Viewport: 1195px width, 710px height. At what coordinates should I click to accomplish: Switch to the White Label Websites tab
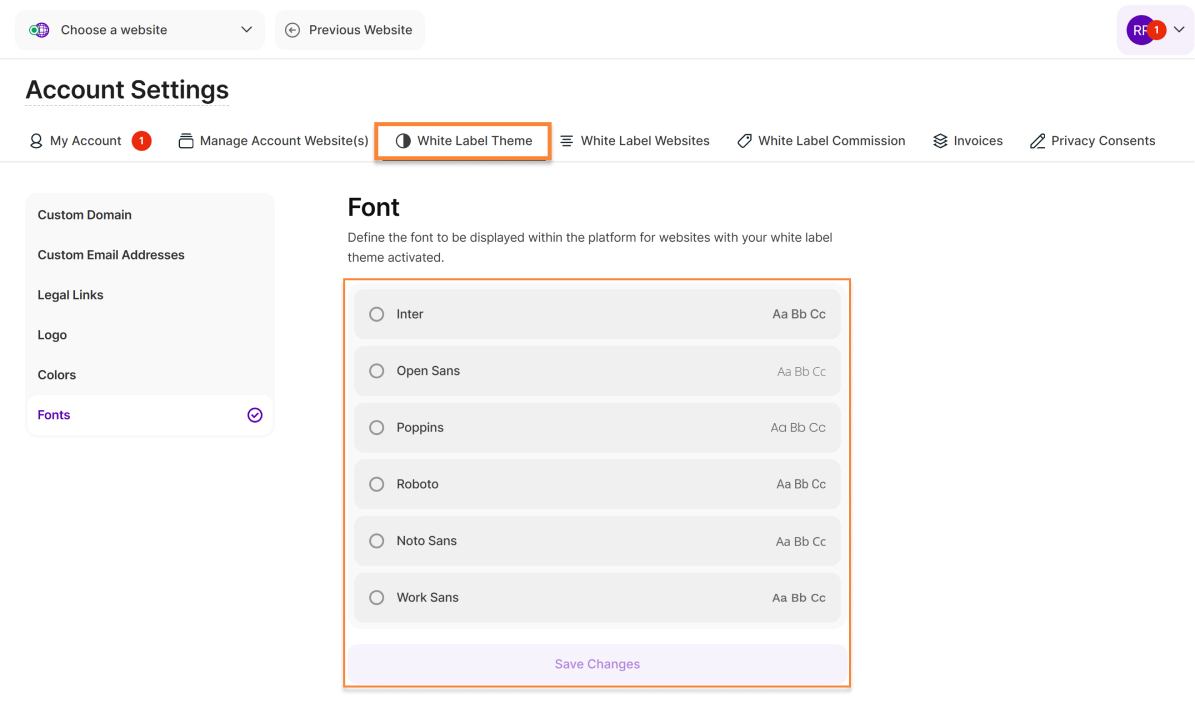pos(634,141)
